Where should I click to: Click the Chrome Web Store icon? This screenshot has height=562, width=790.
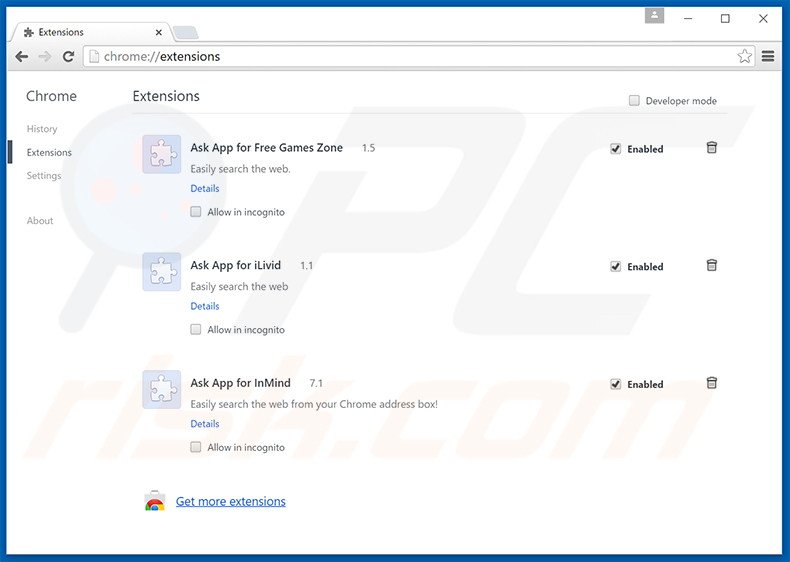tap(155, 501)
